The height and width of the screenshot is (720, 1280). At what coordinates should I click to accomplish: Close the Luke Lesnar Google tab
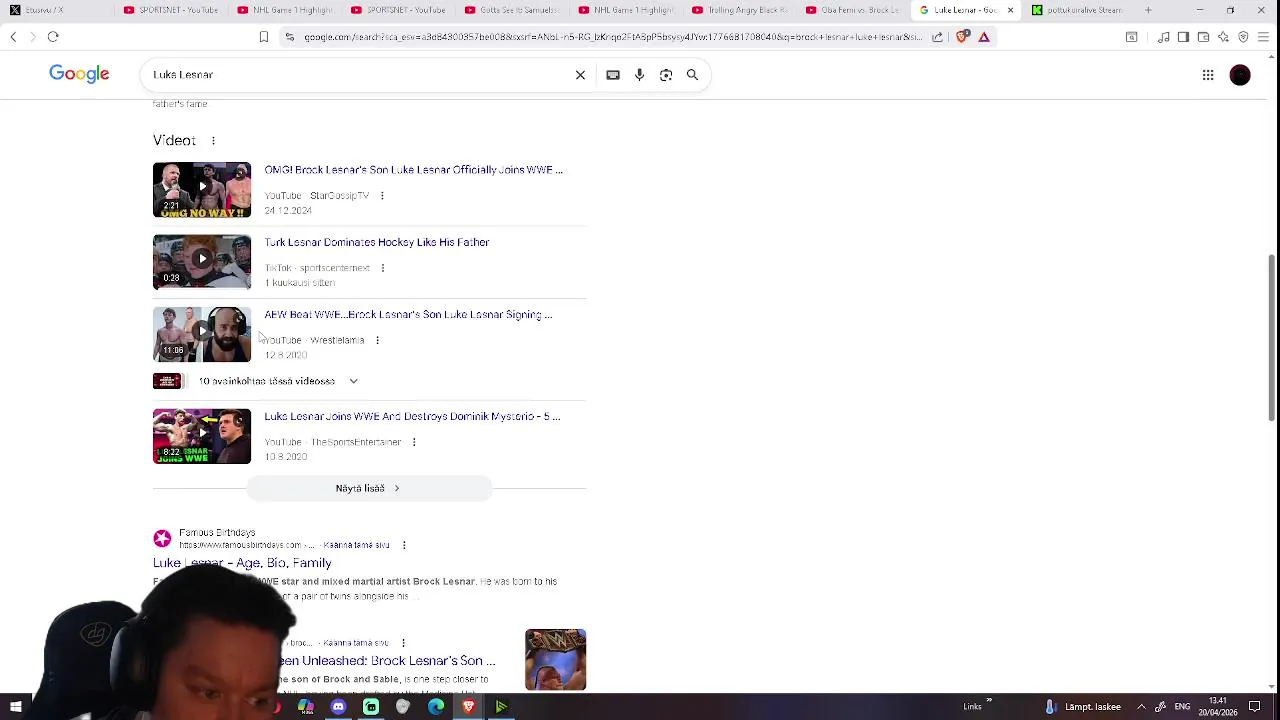(x=1010, y=10)
